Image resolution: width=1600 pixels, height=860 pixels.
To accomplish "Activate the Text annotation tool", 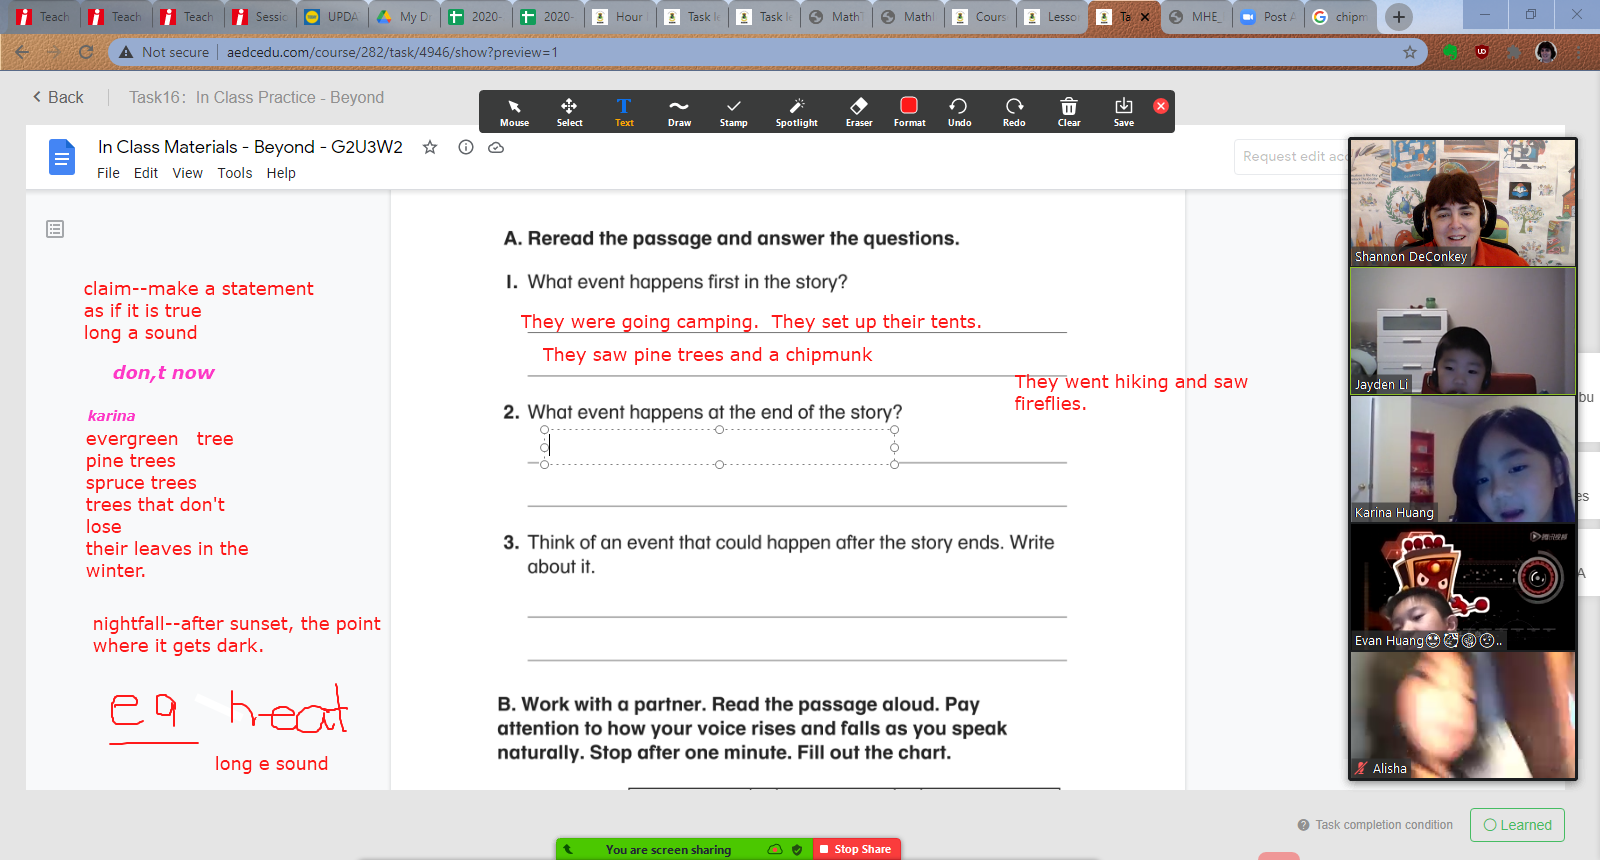I will click(x=624, y=112).
